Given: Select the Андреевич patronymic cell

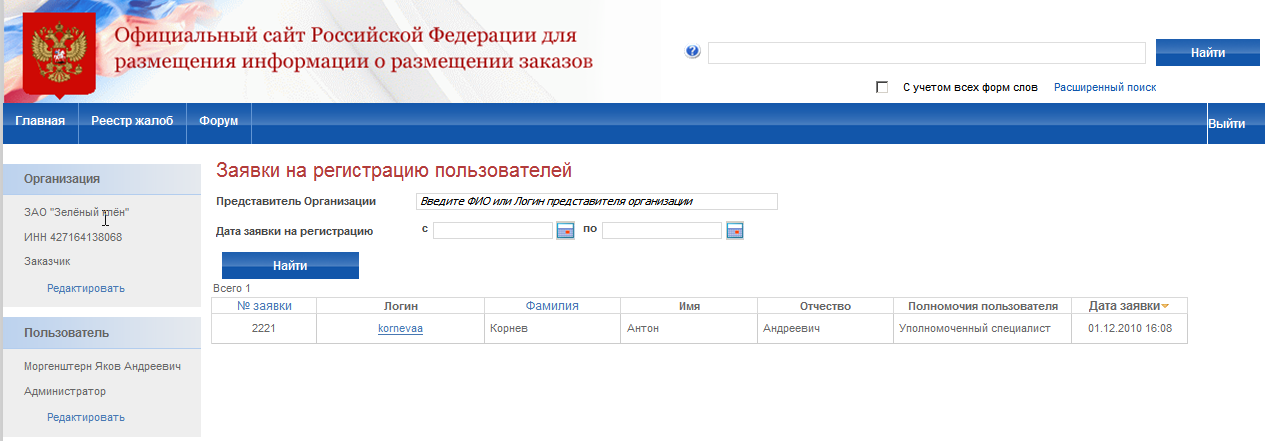Looking at the screenshot, I should [825, 328].
